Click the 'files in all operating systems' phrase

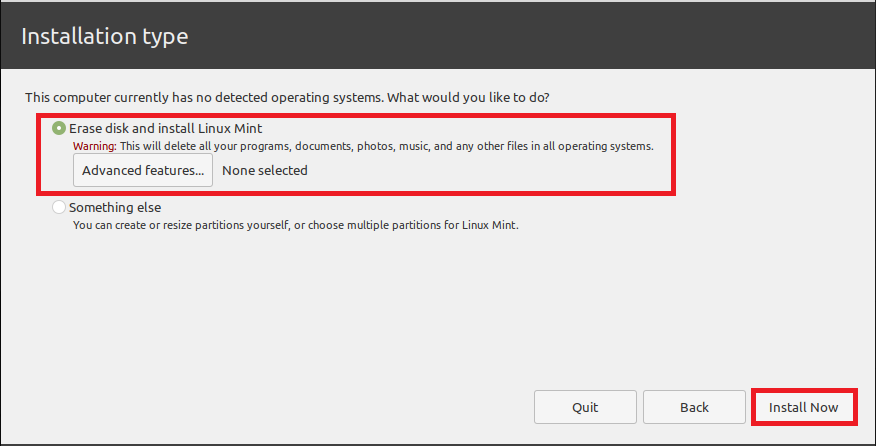pos(568,146)
